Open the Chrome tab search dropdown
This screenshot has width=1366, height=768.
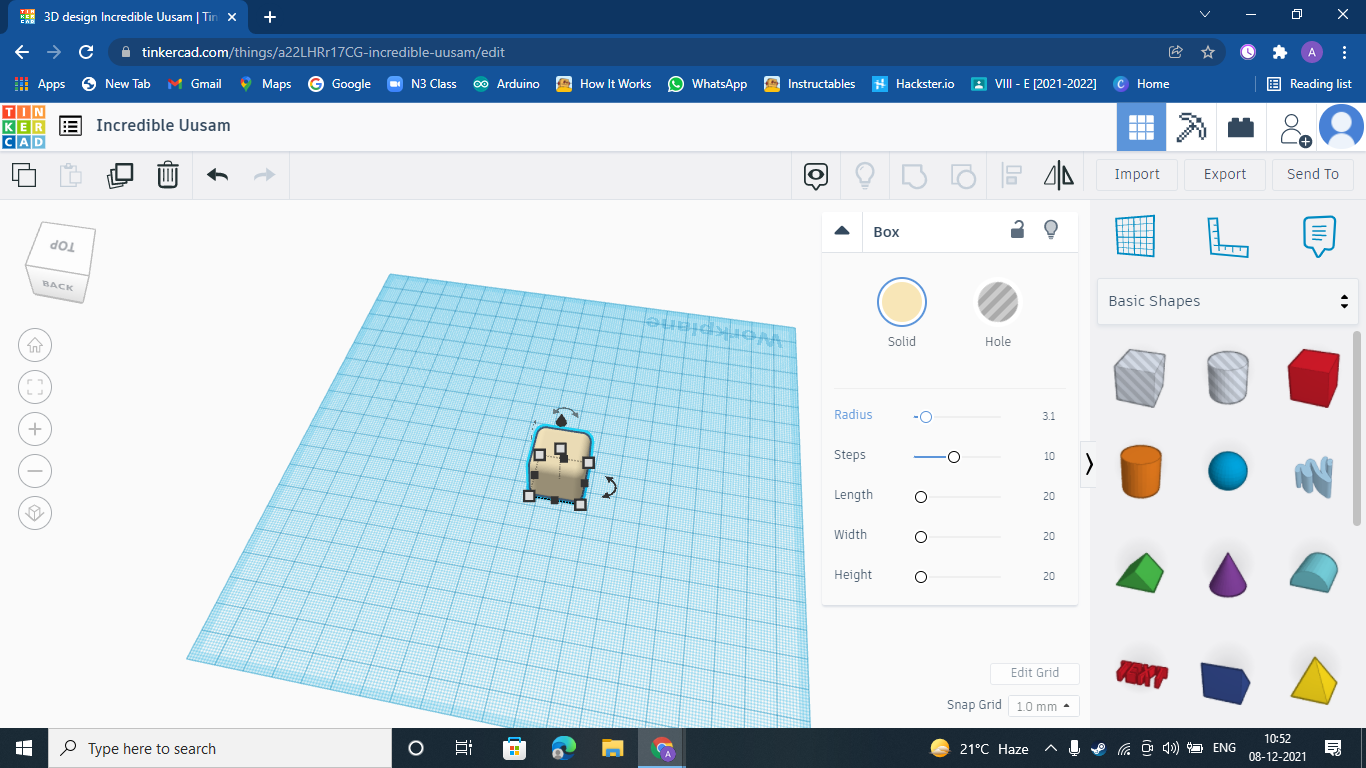[x=1205, y=15]
